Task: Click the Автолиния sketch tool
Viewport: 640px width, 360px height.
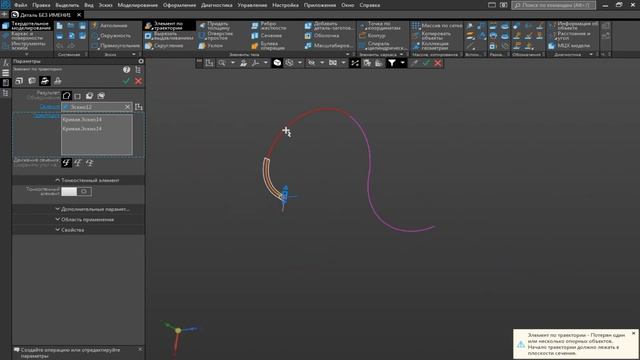Action: coord(109,25)
